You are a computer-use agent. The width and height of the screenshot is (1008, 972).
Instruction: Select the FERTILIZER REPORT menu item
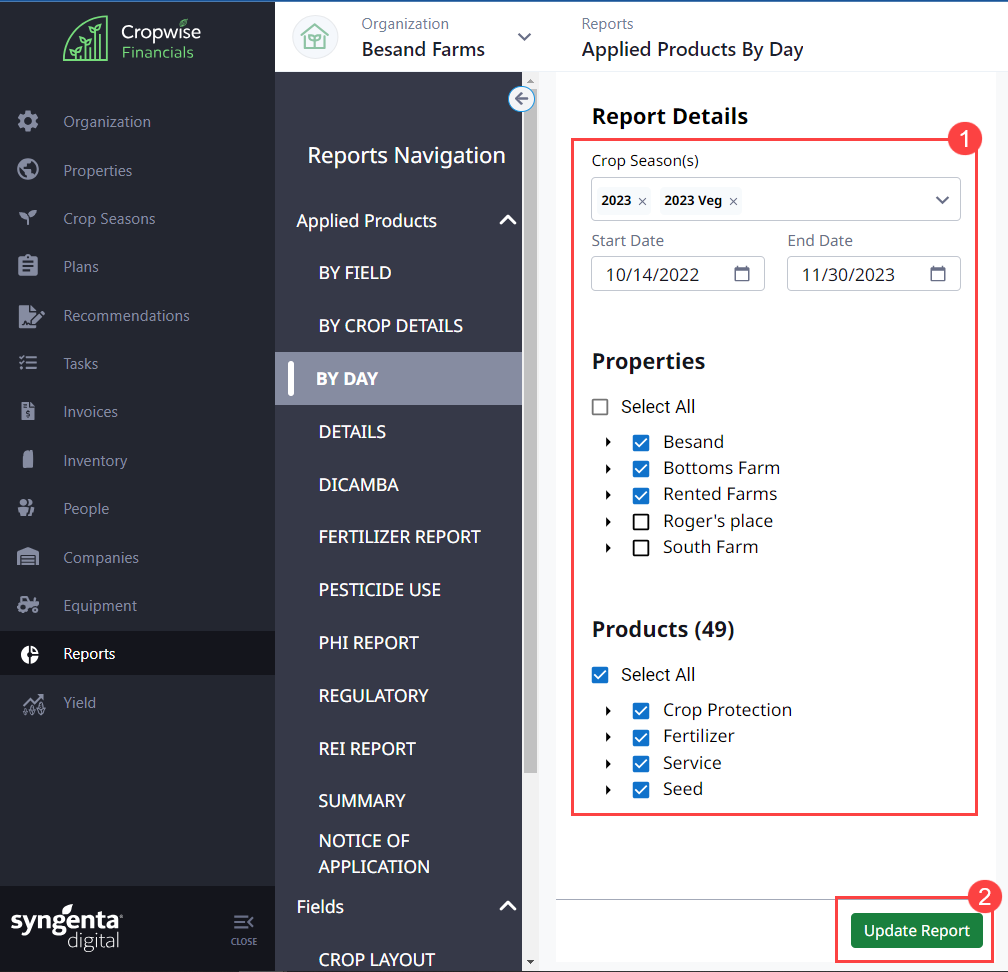(x=399, y=537)
